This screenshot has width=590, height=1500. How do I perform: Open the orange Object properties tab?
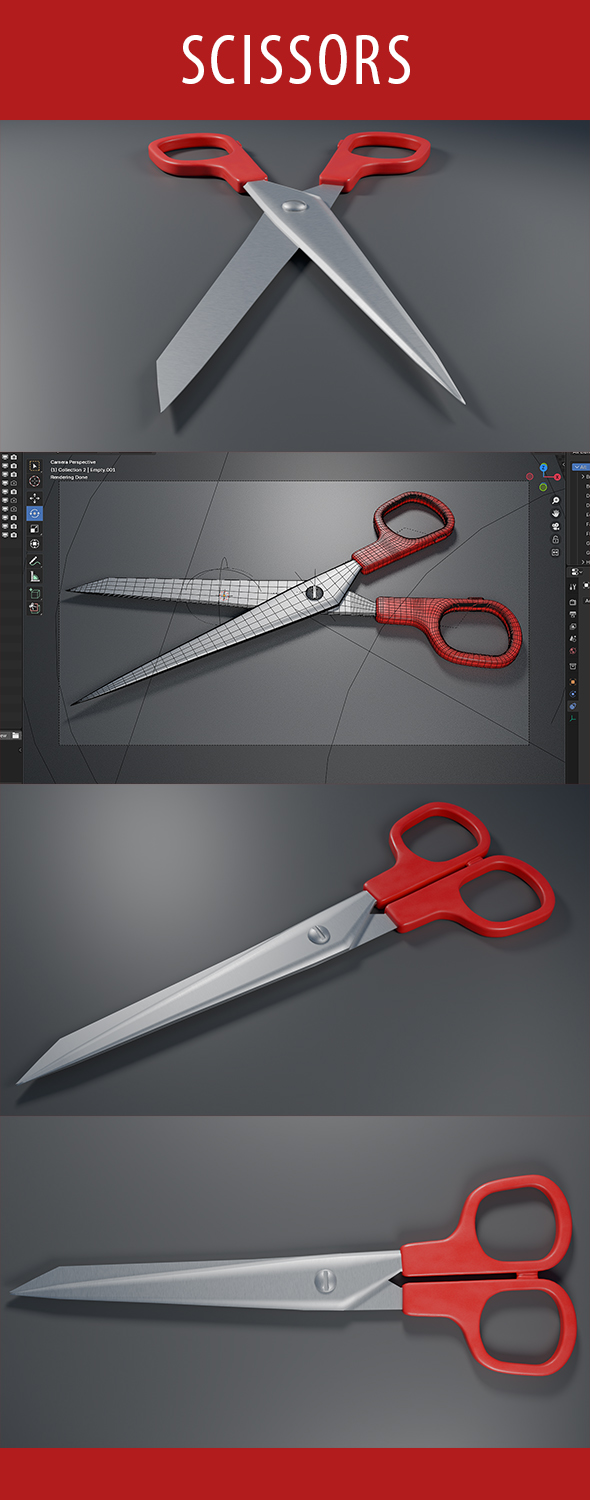573,682
